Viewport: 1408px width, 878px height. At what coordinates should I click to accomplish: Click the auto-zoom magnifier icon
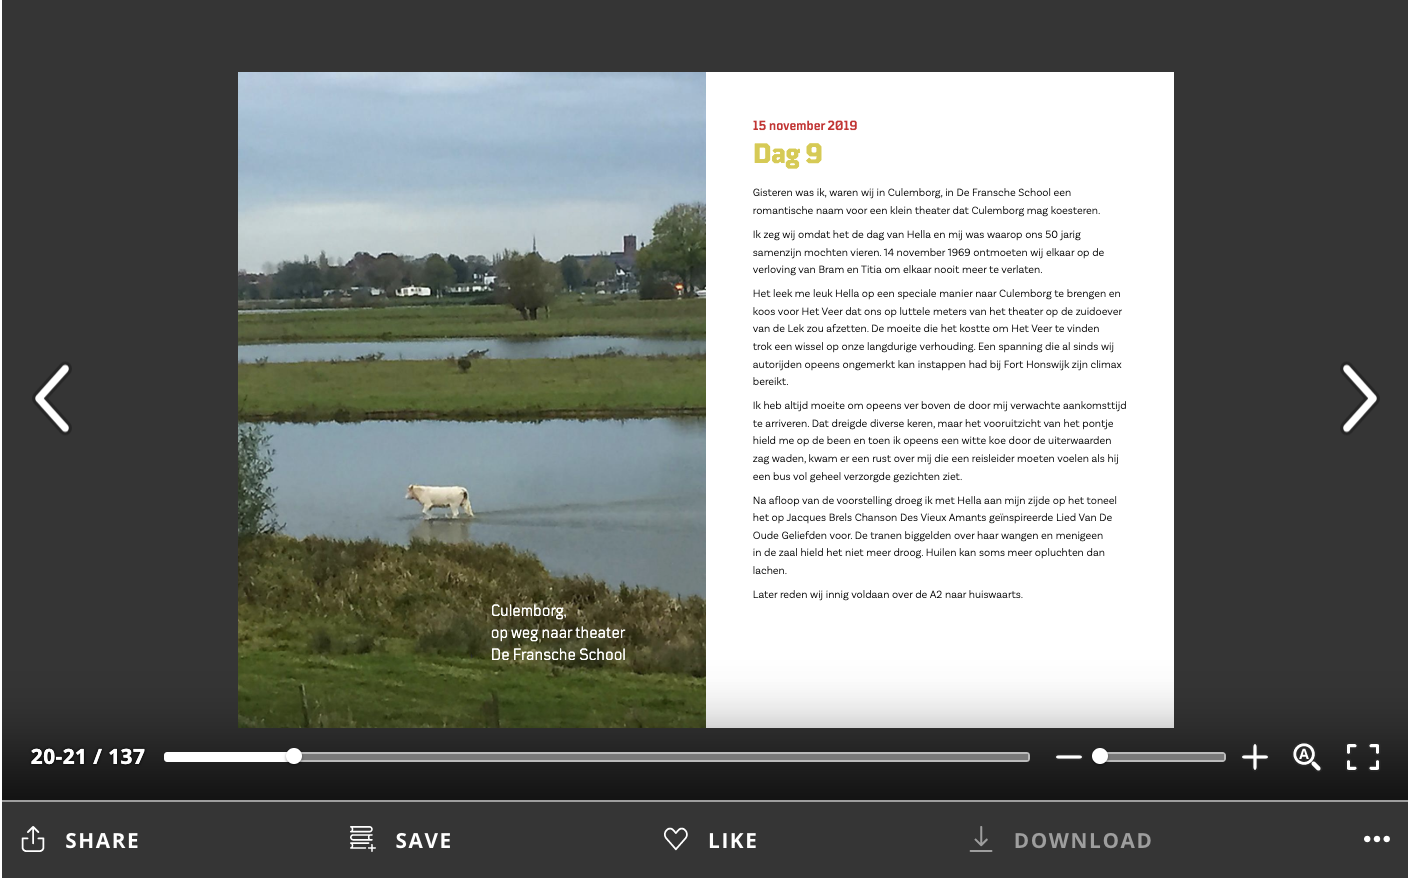click(x=1306, y=757)
